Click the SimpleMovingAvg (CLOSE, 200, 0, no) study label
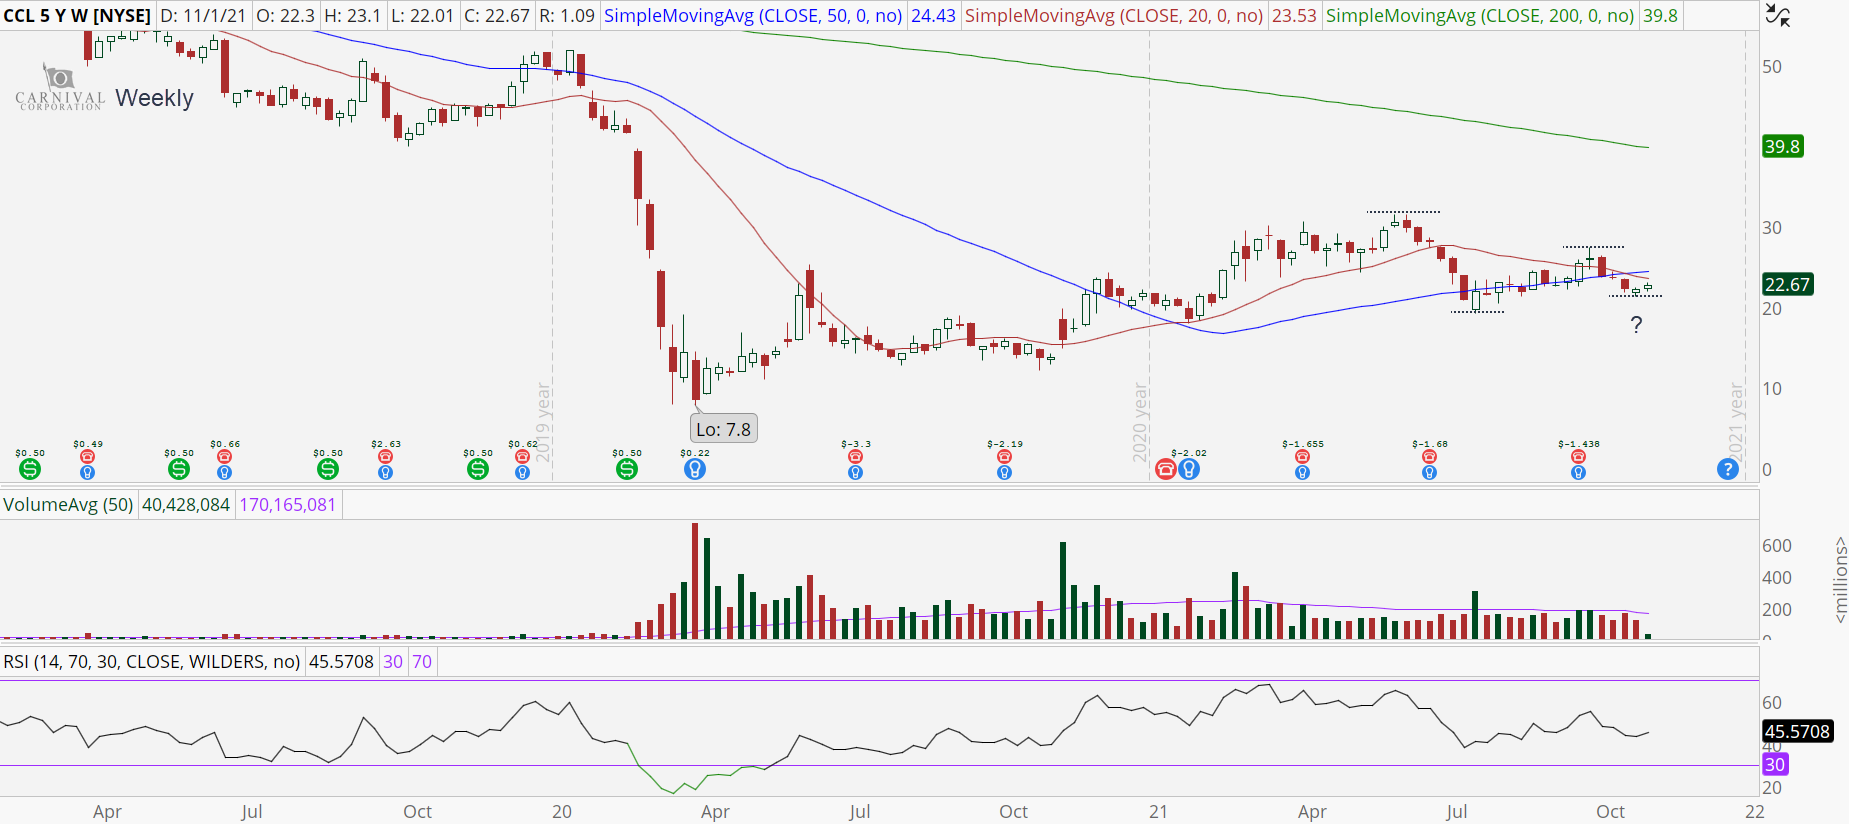 [x=1480, y=16]
